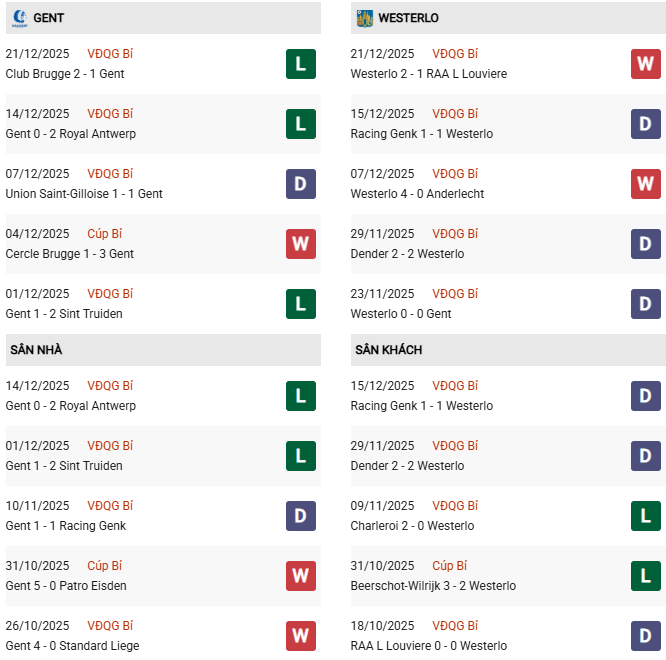Click the W badge for Cercle Brugge 1 - 3 Gent

point(301,244)
